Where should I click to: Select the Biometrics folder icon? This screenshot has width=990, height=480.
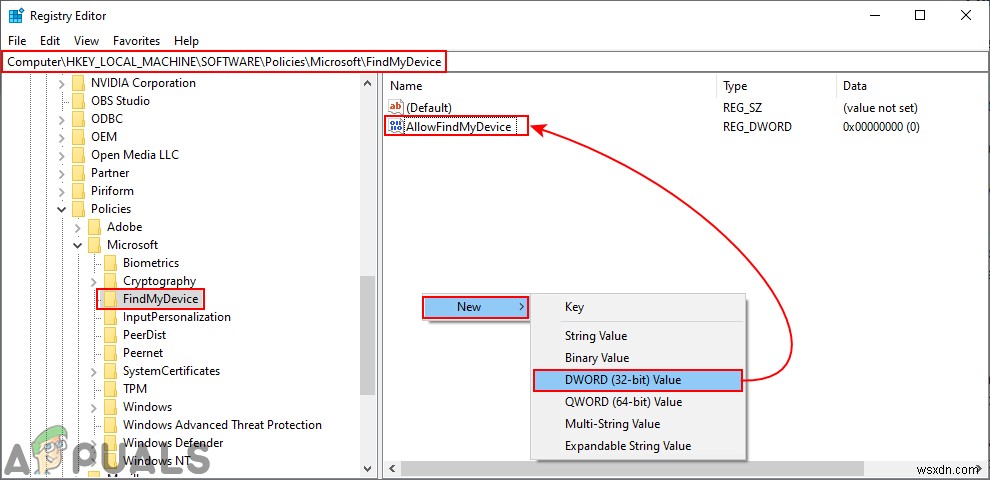[x=110, y=263]
